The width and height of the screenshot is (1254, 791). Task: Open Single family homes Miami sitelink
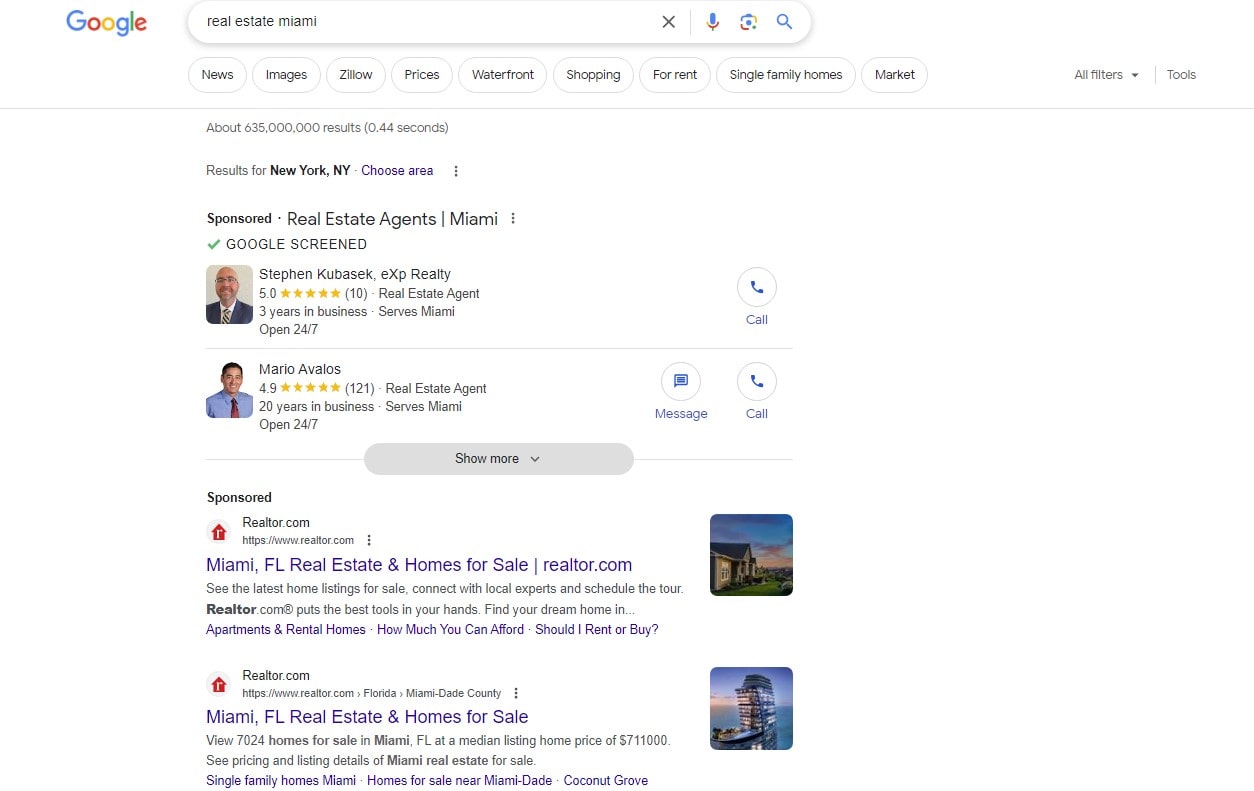(x=281, y=781)
